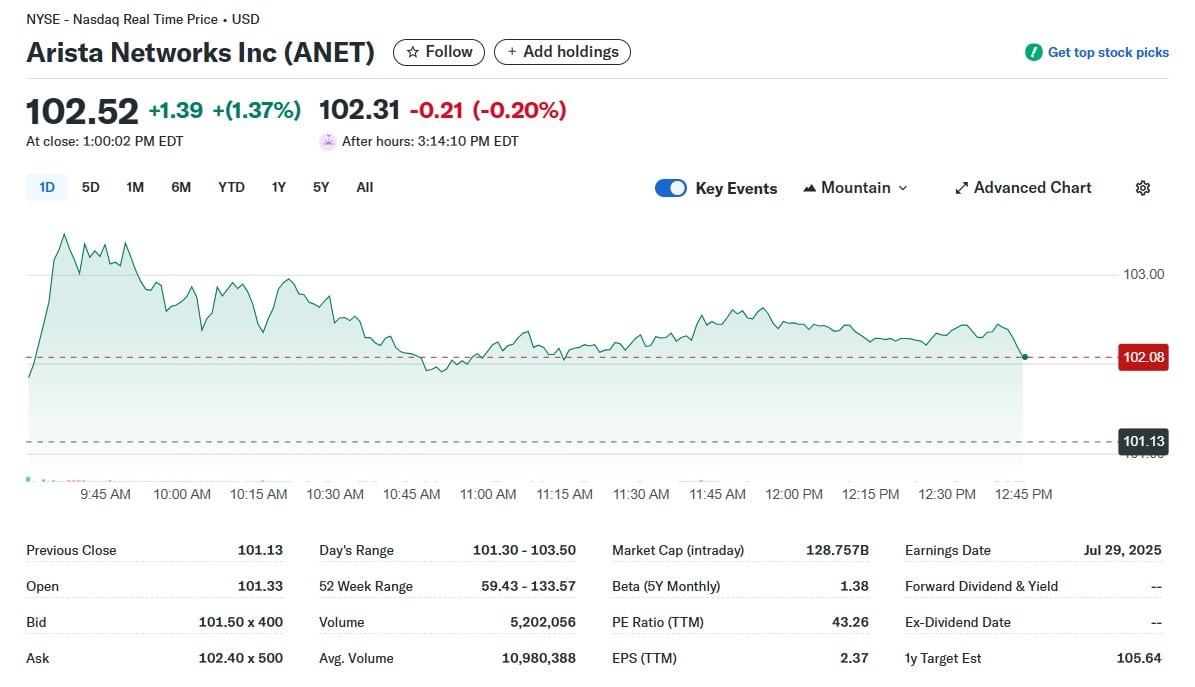This screenshot has width=1195, height=687.
Task: Click the 11:00 AM axis label
Action: coord(488,494)
